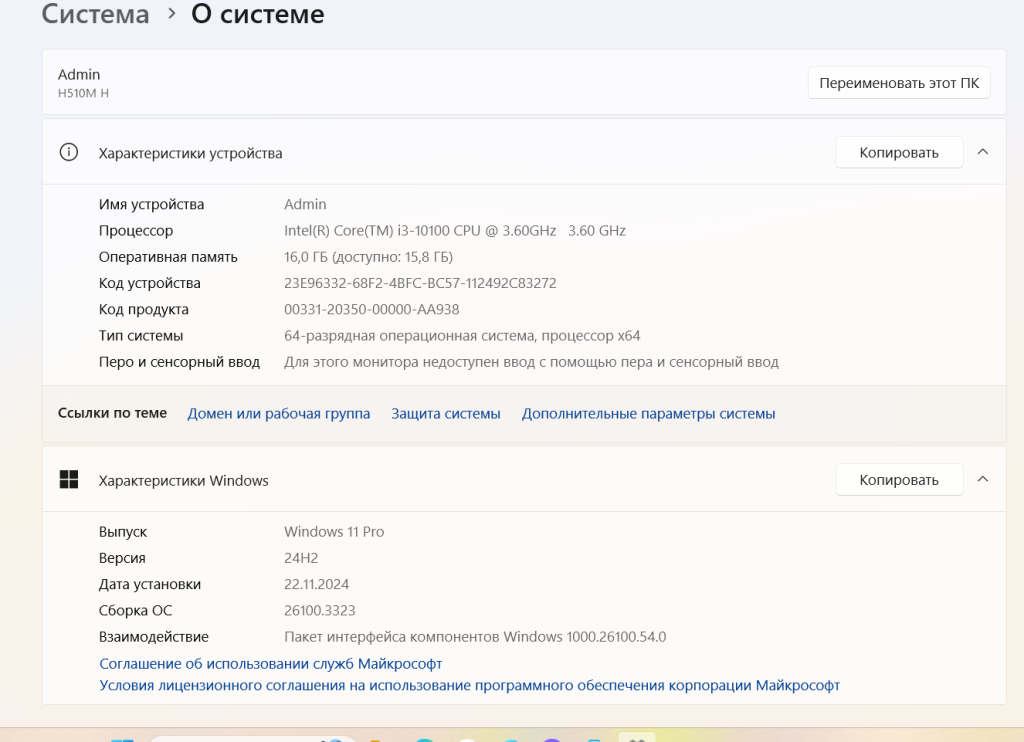This screenshot has width=1024, height=742.
Task: Click the Код устройства value text
Action: click(420, 283)
